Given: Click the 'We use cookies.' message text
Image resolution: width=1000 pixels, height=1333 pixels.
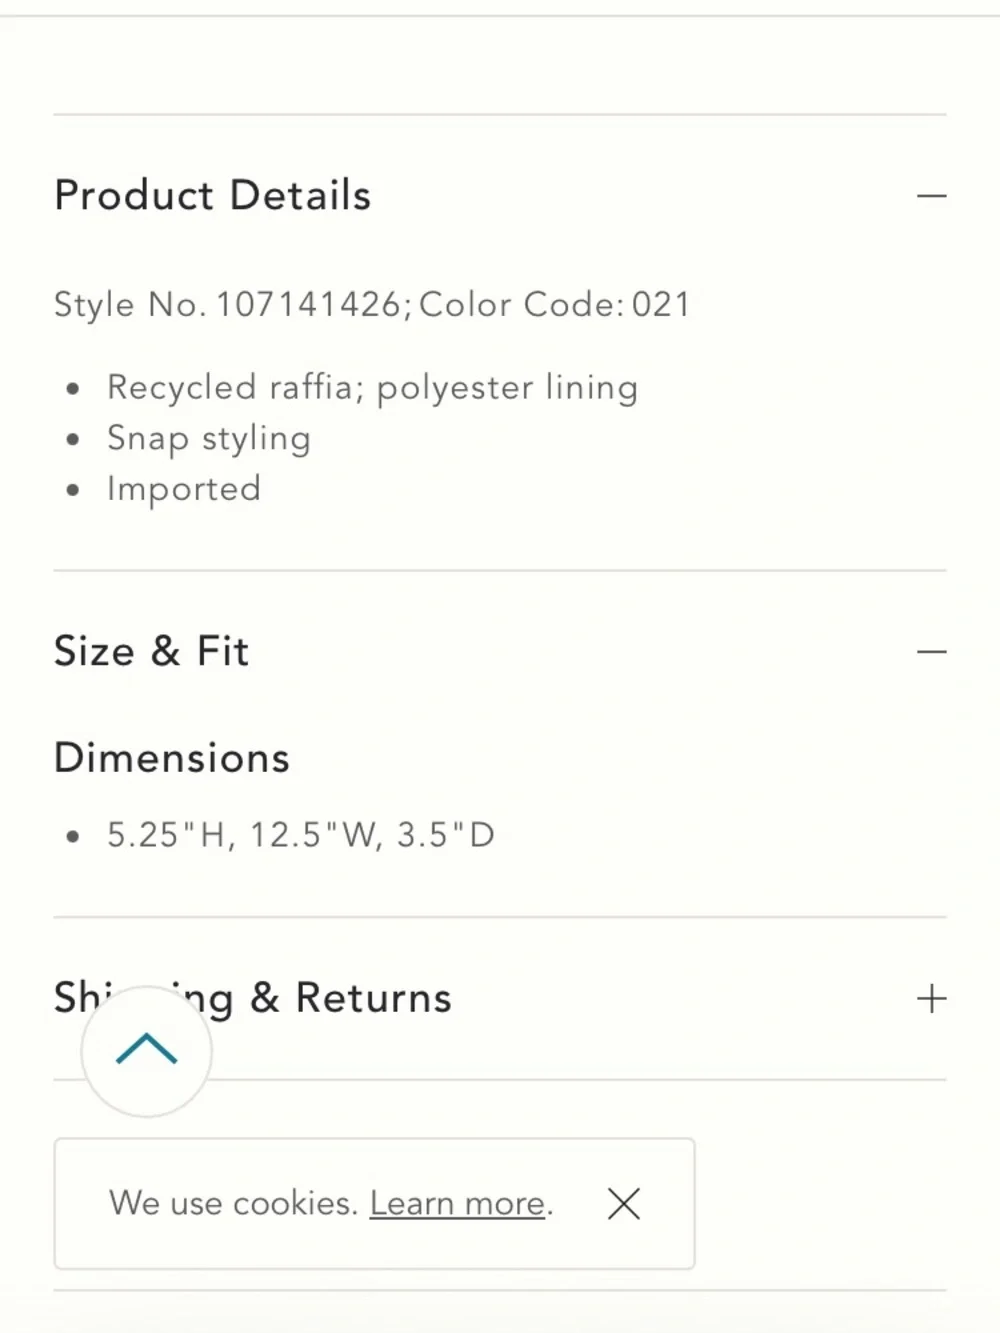Looking at the screenshot, I should click(233, 1203).
